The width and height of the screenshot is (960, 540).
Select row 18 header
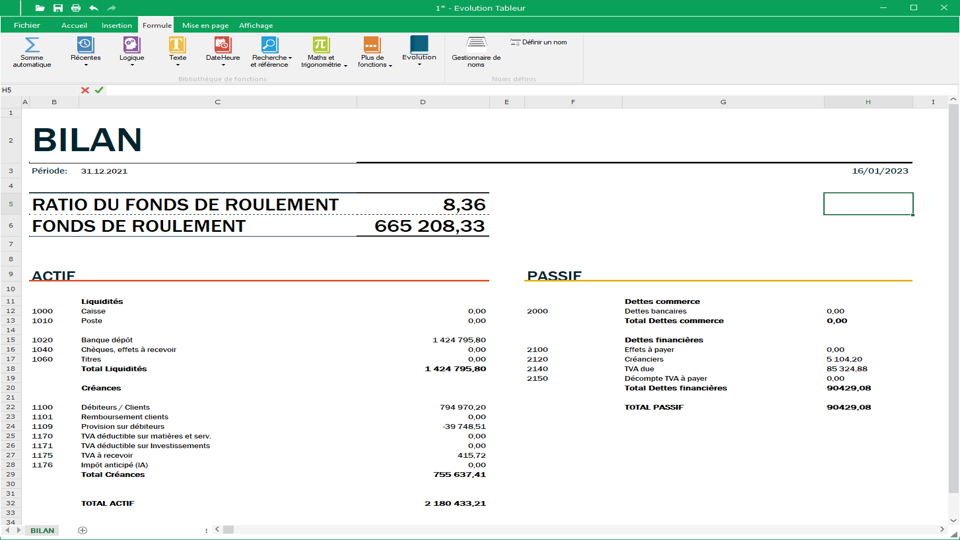click(x=10, y=369)
